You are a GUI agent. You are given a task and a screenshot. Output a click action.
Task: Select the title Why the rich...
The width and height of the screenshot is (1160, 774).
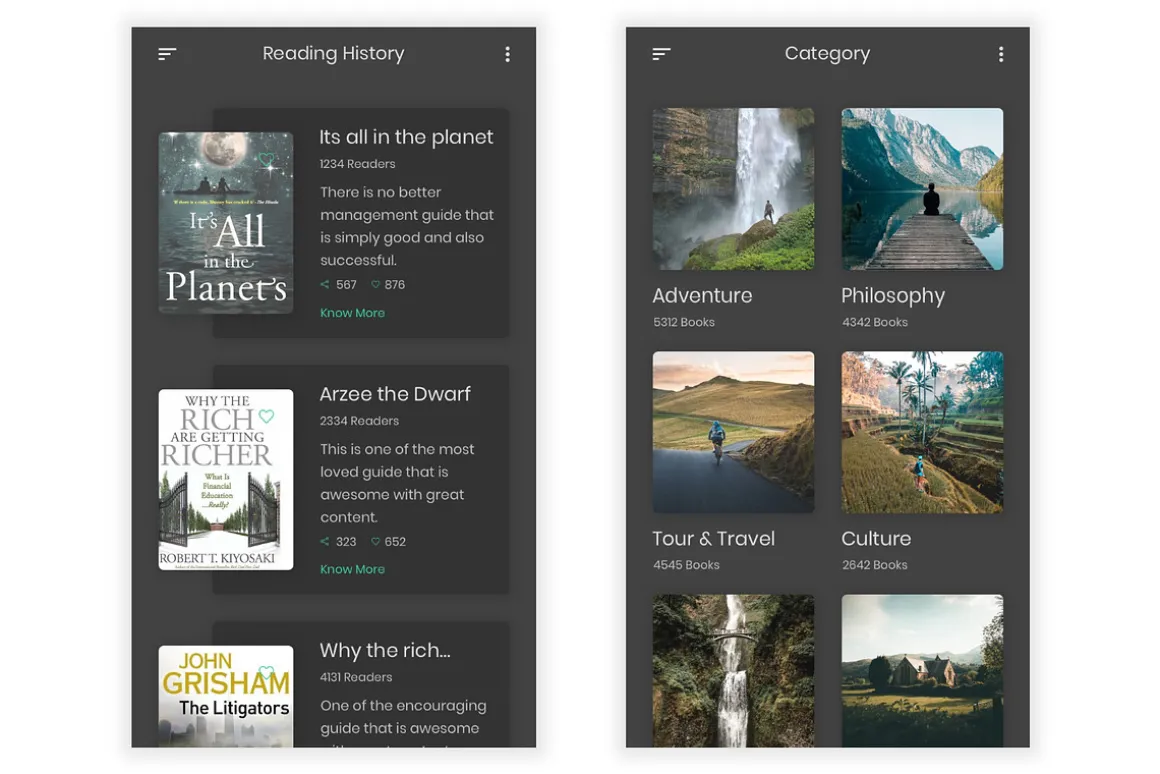[x=385, y=650]
